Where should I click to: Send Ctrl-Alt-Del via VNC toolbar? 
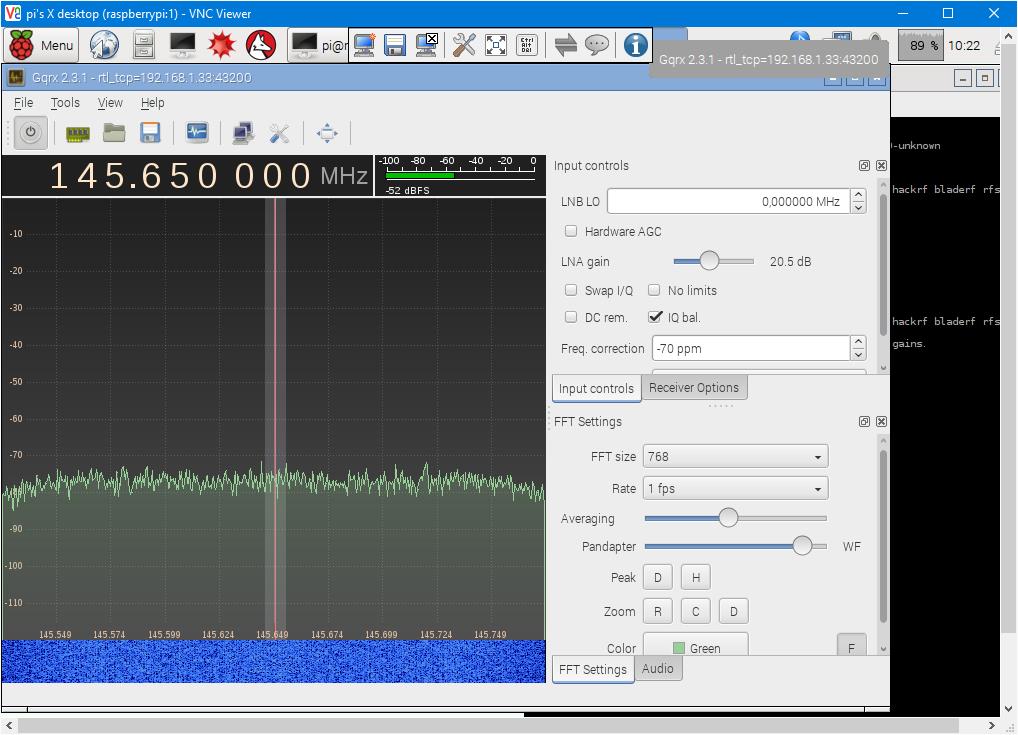[527, 45]
